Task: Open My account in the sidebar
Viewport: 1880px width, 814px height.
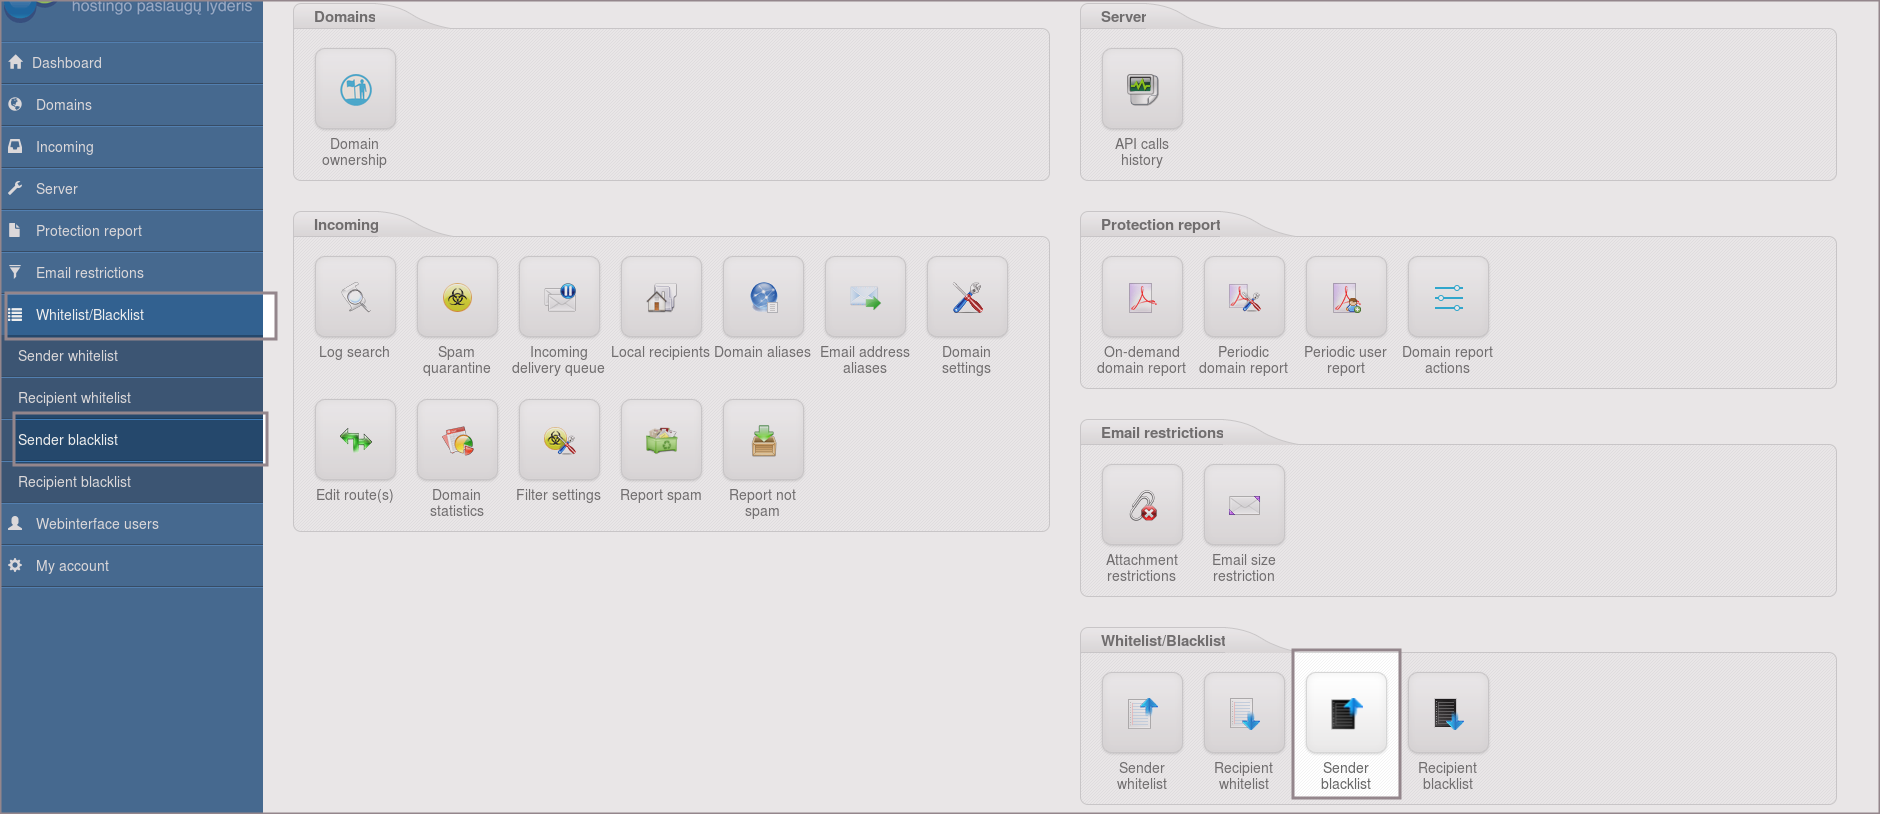Action: click(x=72, y=566)
